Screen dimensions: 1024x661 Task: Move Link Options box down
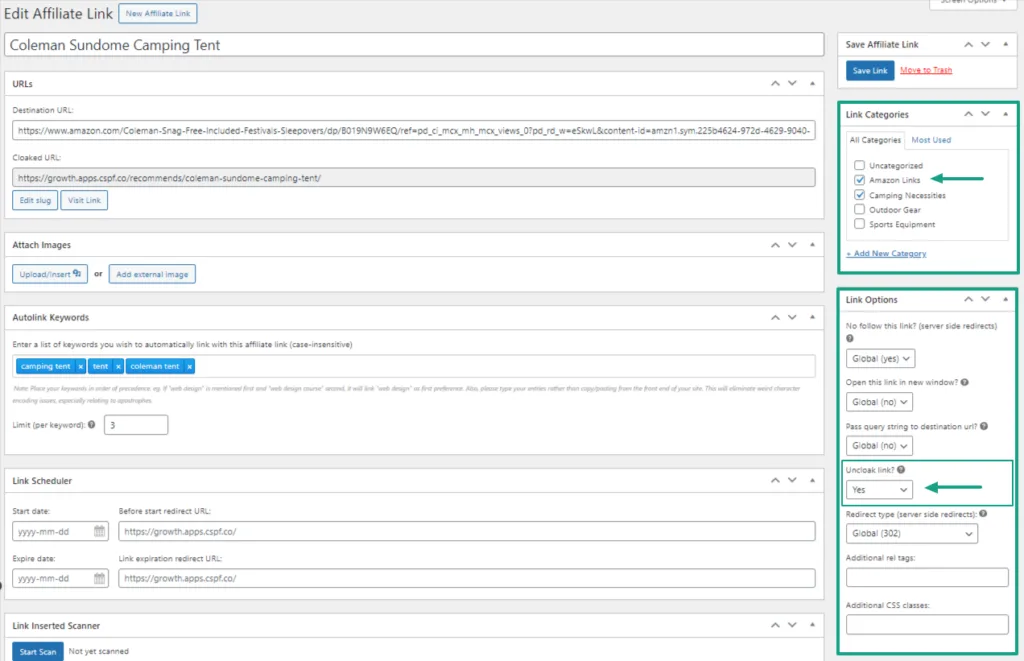[x=985, y=300]
